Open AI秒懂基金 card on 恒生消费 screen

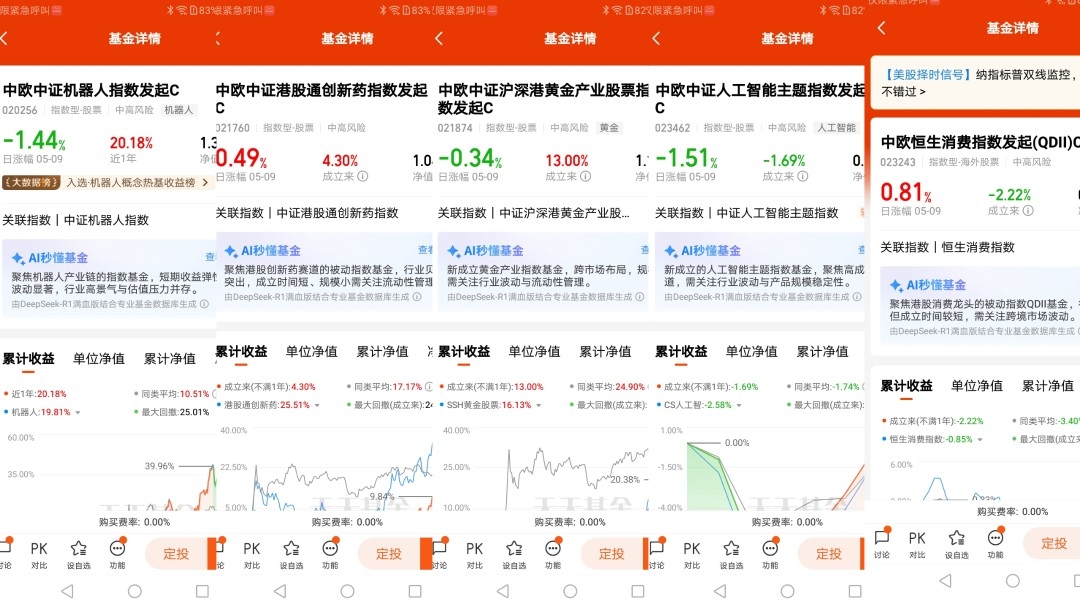(x=980, y=305)
